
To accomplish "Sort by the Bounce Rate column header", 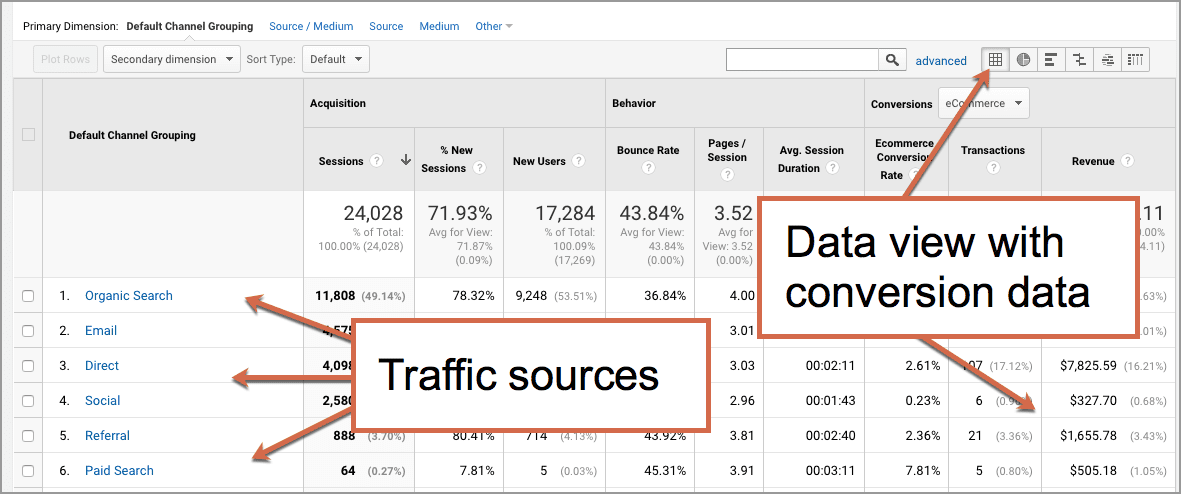I will (648, 150).
